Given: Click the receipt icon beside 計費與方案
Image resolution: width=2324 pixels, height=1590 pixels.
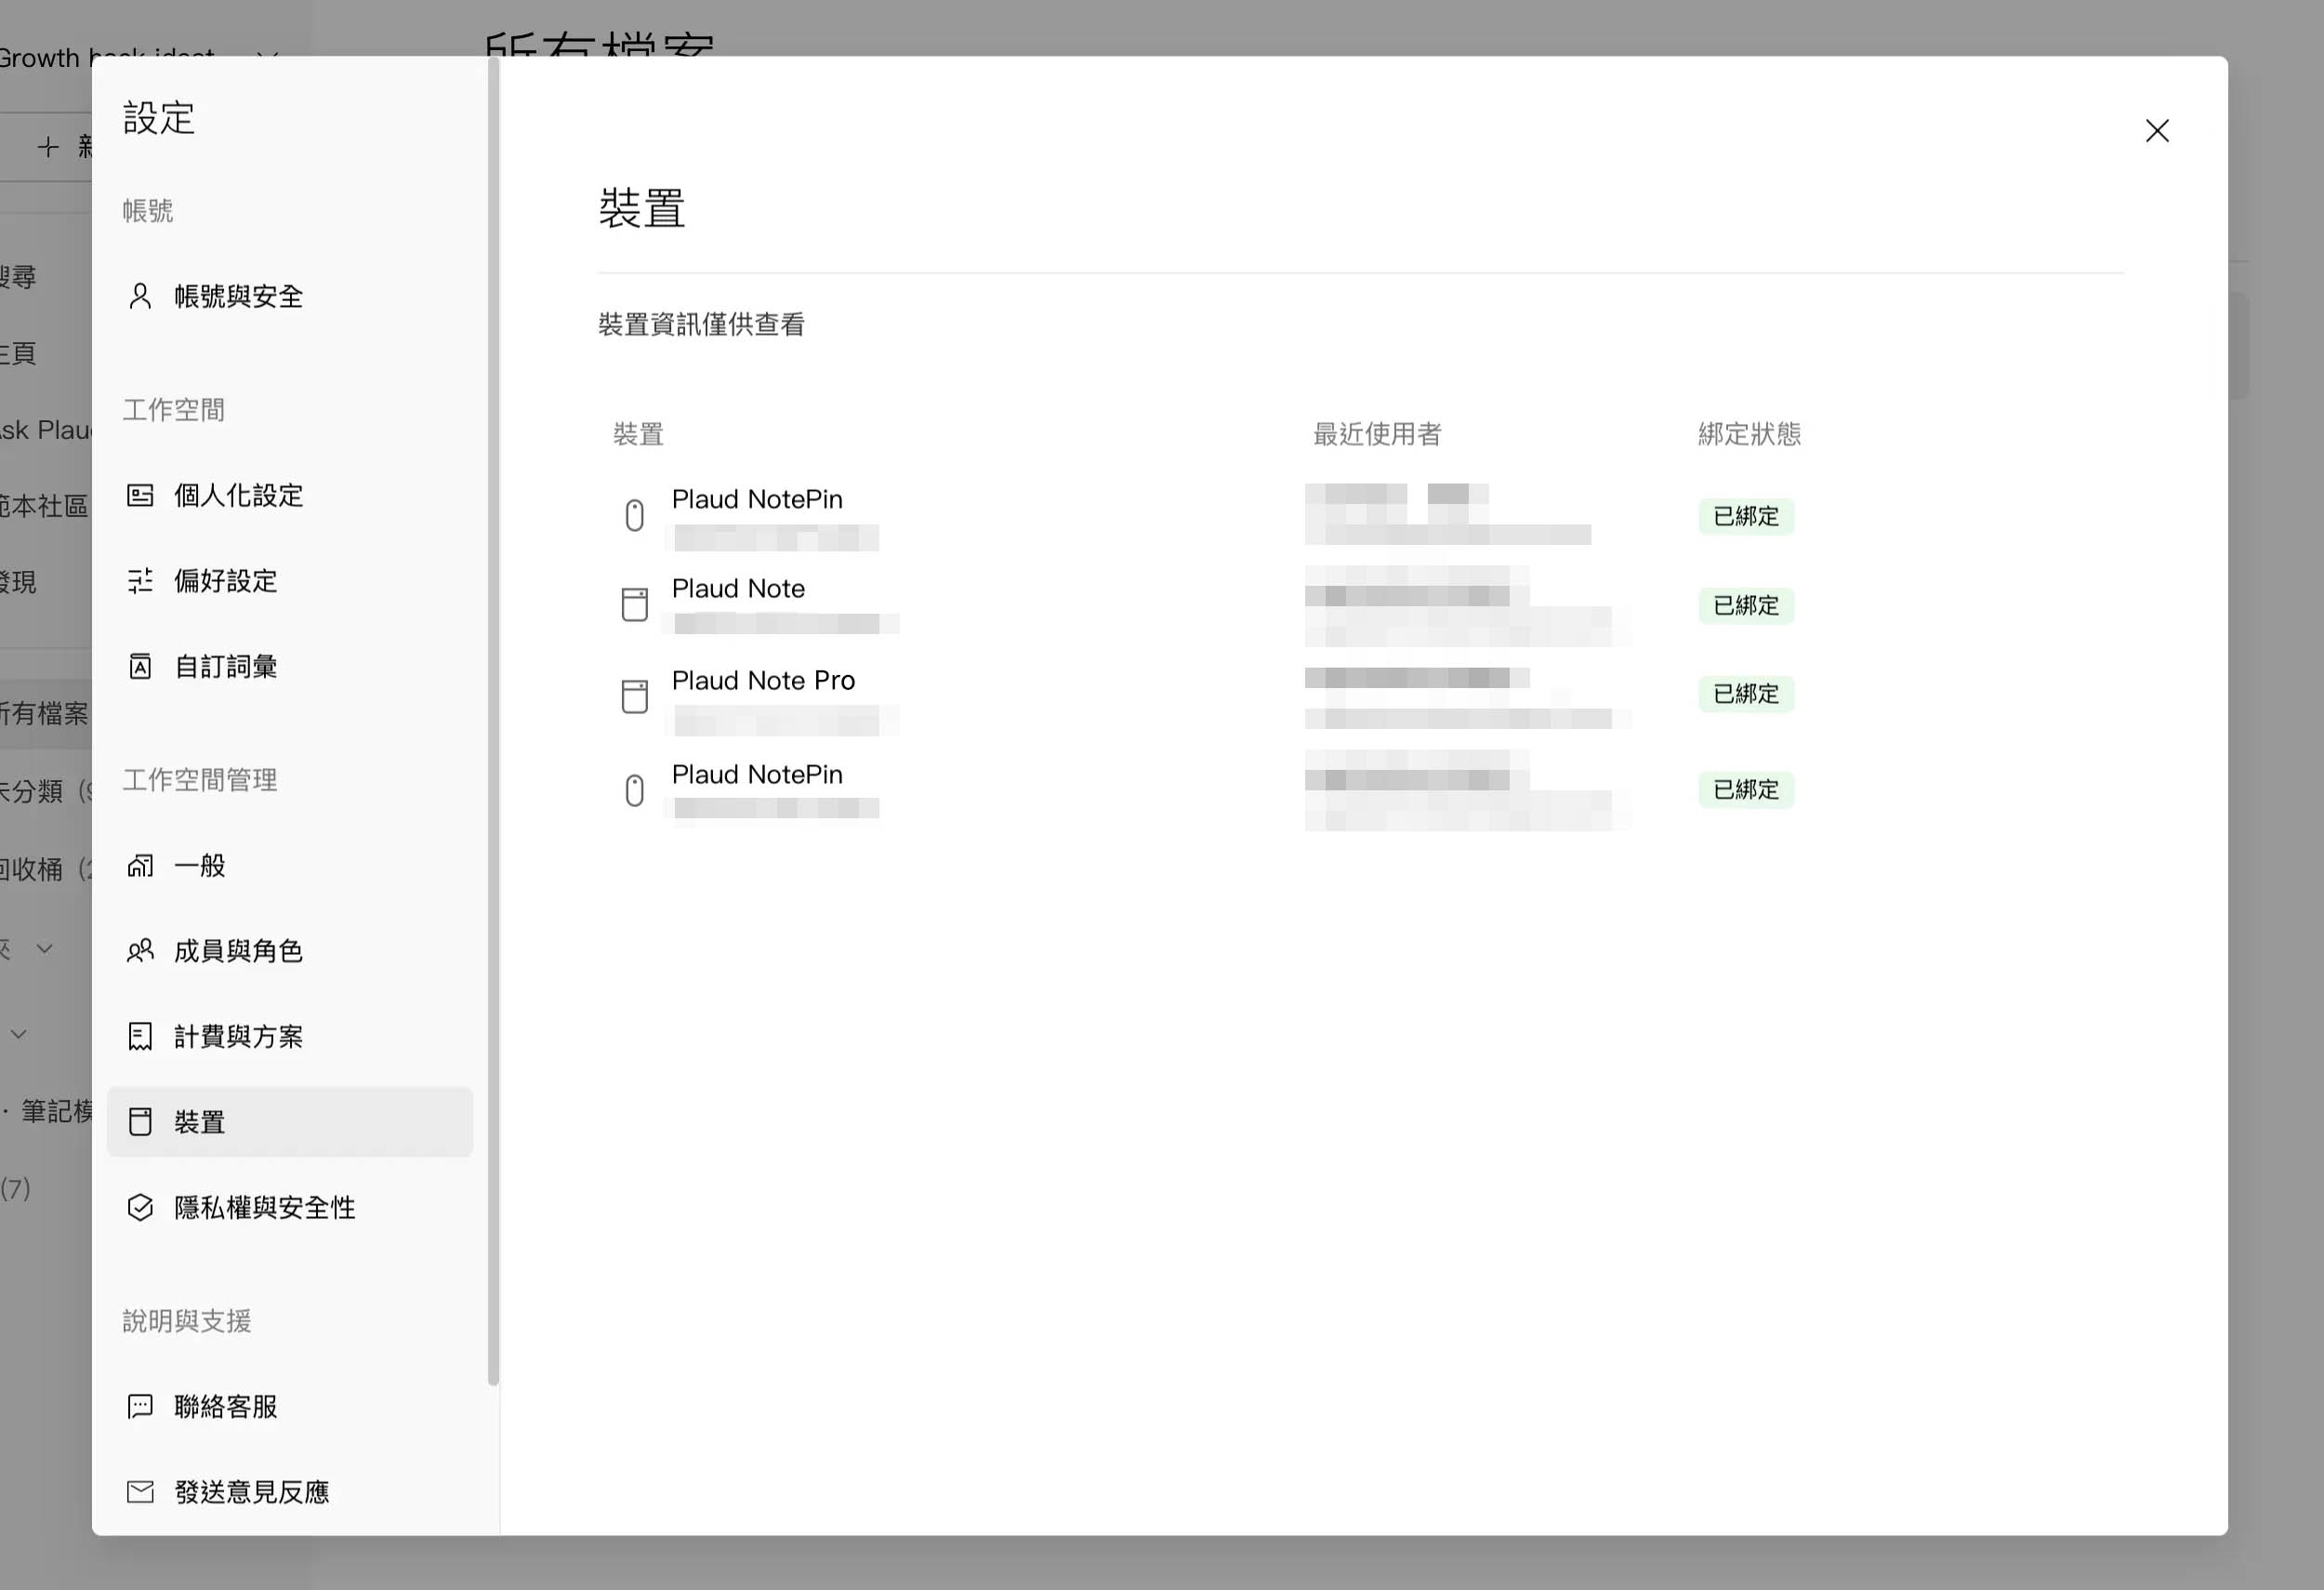Looking at the screenshot, I should coord(140,1036).
